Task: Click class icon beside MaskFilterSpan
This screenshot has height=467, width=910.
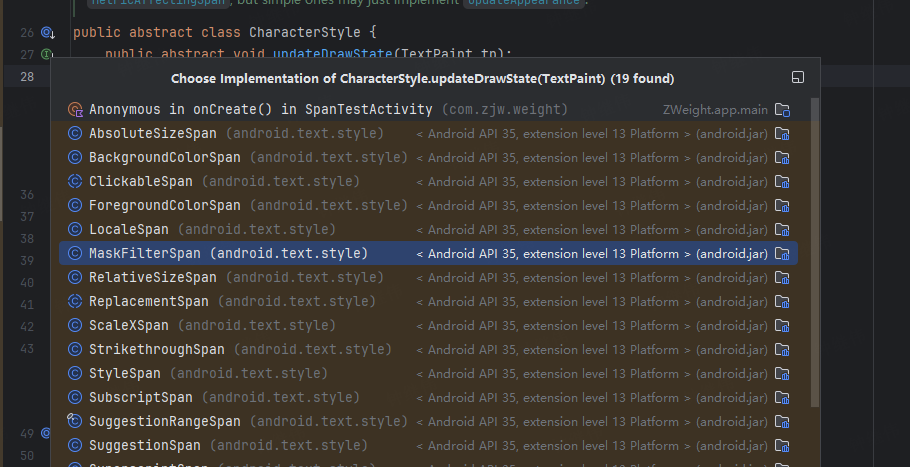Action: pyautogui.click(x=75, y=254)
